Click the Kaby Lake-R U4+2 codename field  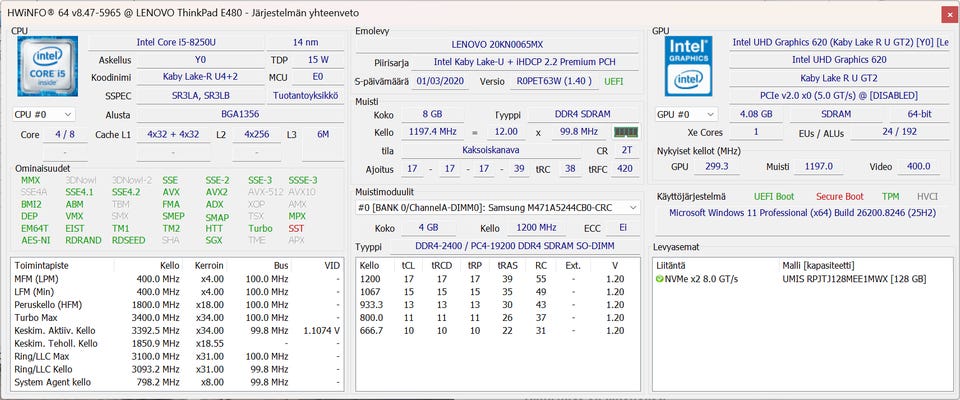[200, 77]
